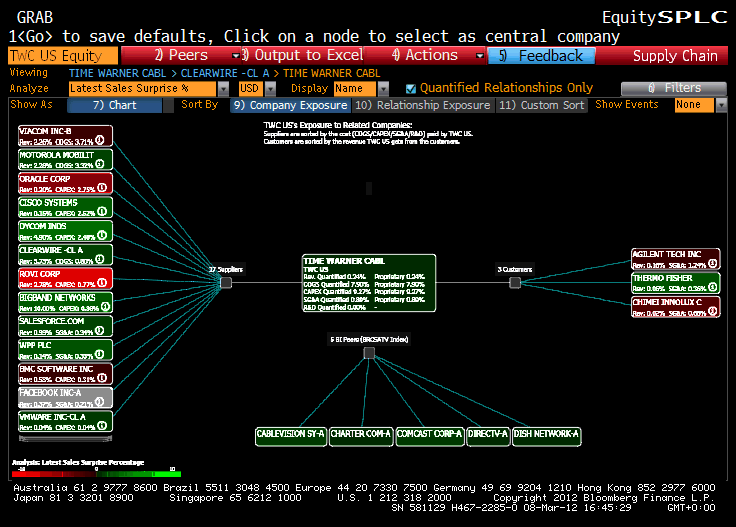Select the ORACLE CORP supplier node
Image resolution: width=736 pixels, height=527 pixels.
(x=65, y=183)
